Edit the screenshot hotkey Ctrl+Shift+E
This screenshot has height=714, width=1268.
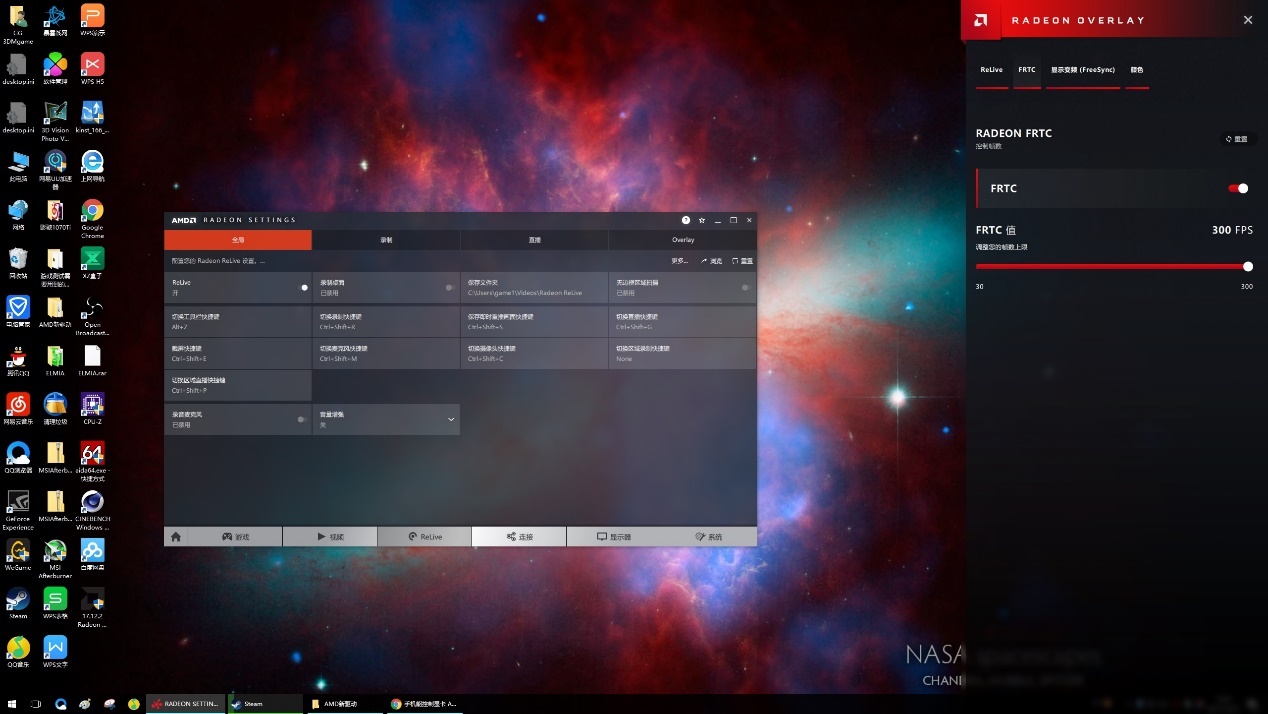tap(238, 353)
